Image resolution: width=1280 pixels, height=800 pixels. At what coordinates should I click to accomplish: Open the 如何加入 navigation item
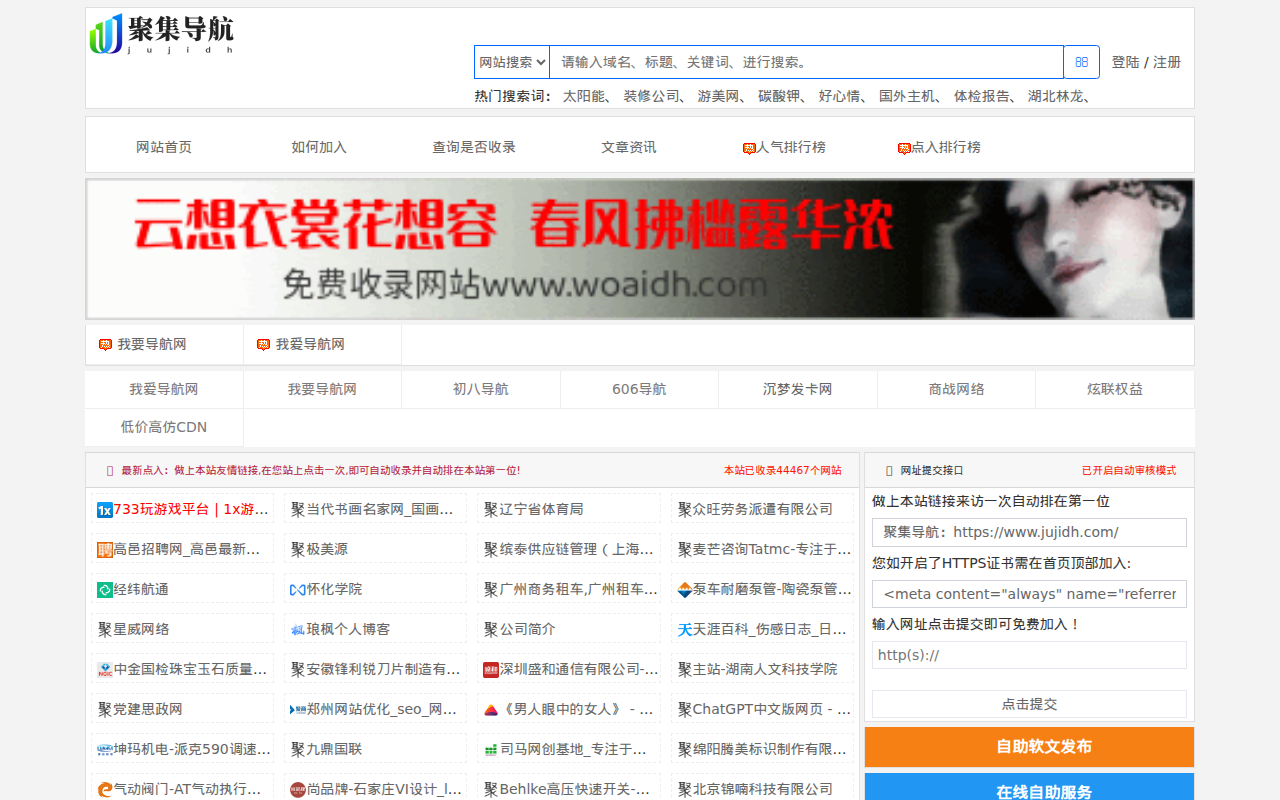click(x=319, y=147)
